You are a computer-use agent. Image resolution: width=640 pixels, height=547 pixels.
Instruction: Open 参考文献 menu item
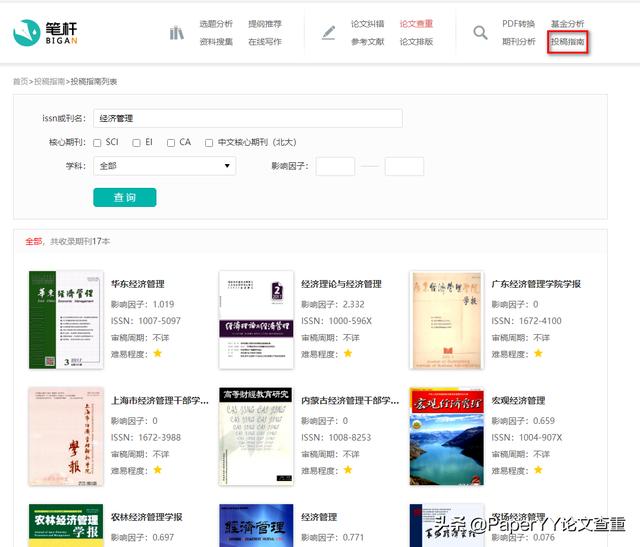coord(367,42)
